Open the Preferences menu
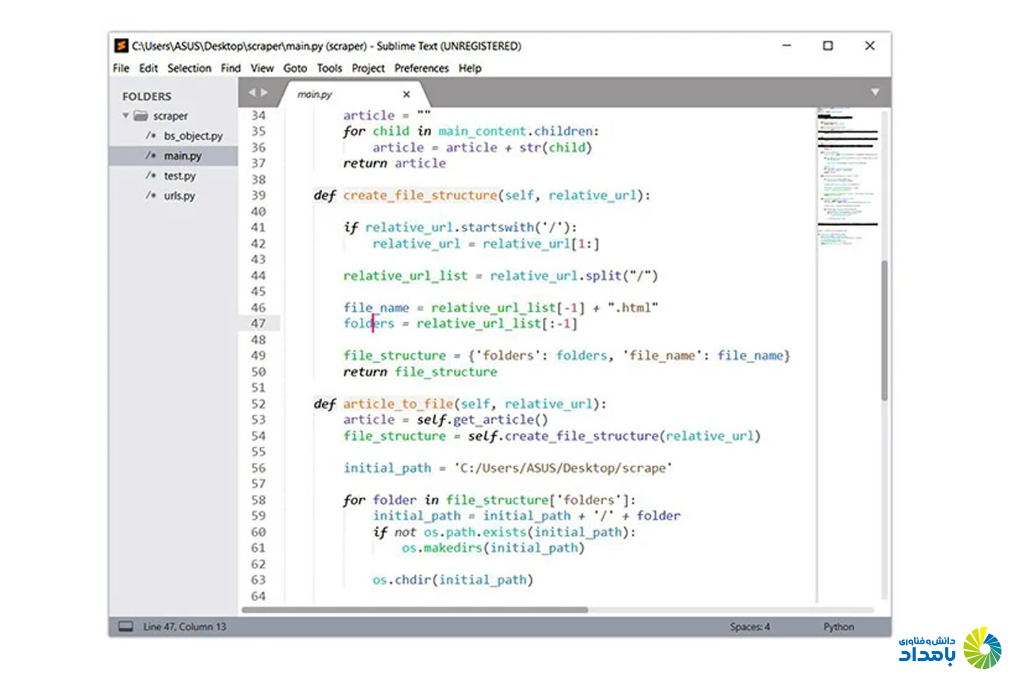The width and height of the screenshot is (1024, 683). tap(421, 68)
